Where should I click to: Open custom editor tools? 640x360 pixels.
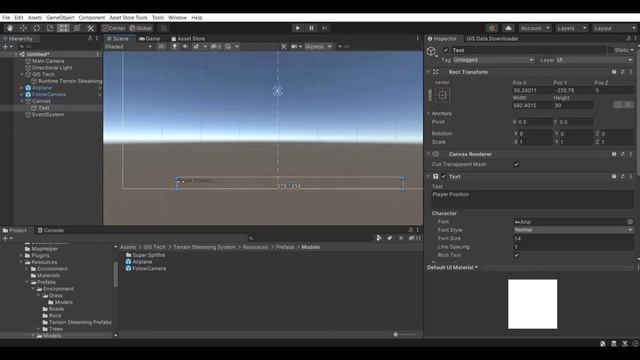(x=91, y=28)
